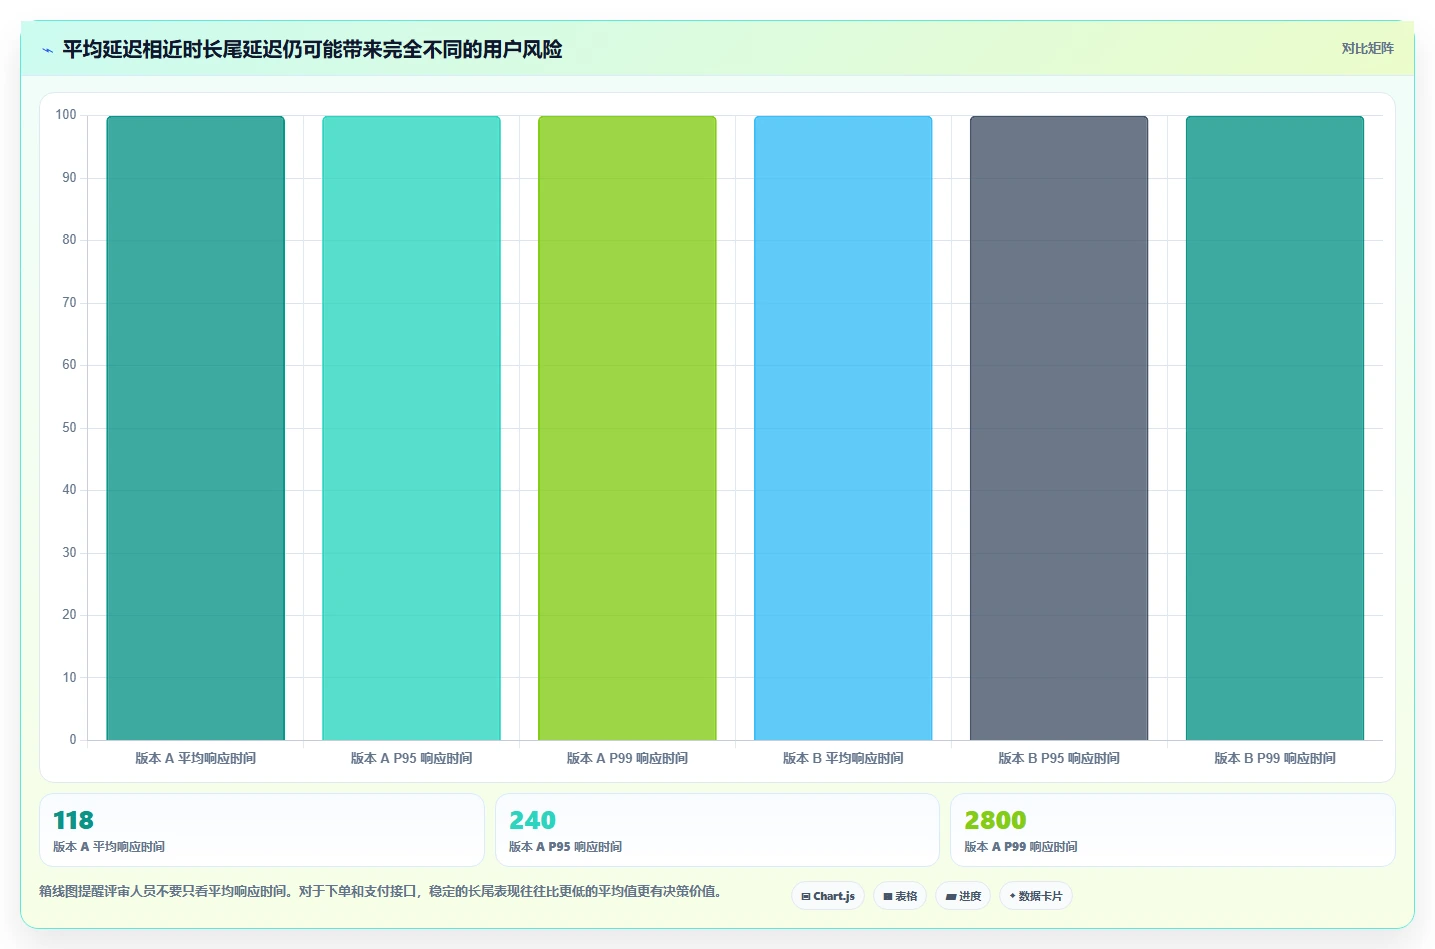Screen dimensions: 1435x949
Task: Click the axis label 版本 B P99 响应时间
Action: point(1275,758)
